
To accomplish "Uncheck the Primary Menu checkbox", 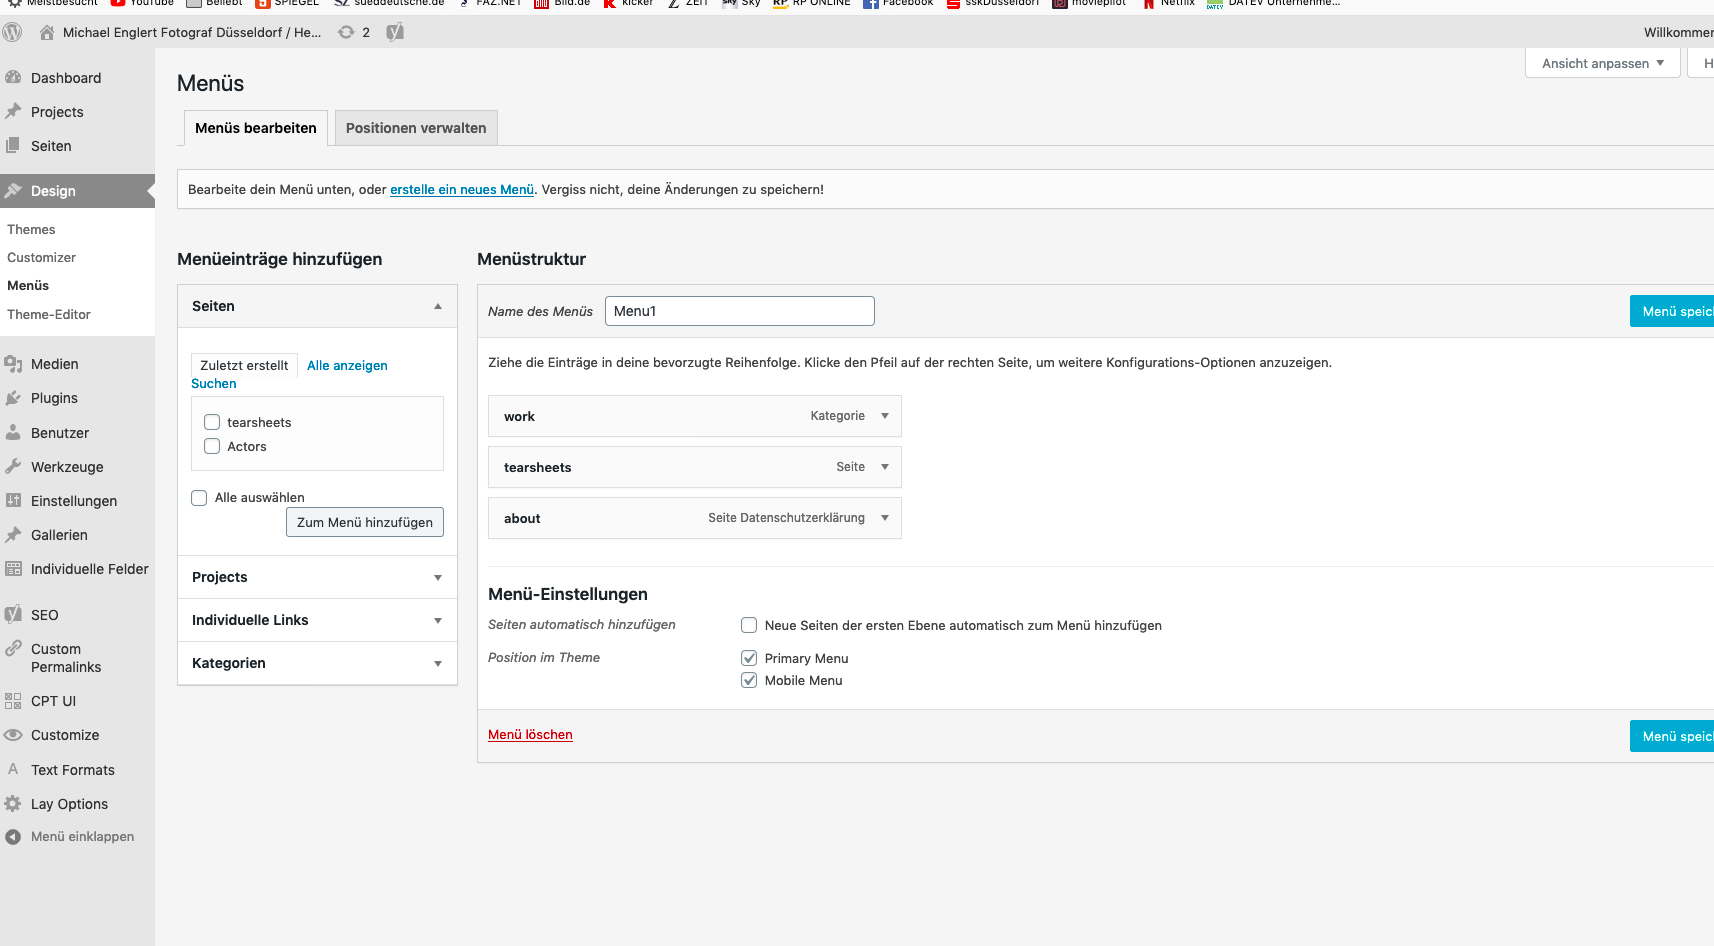I will coord(749,658).
